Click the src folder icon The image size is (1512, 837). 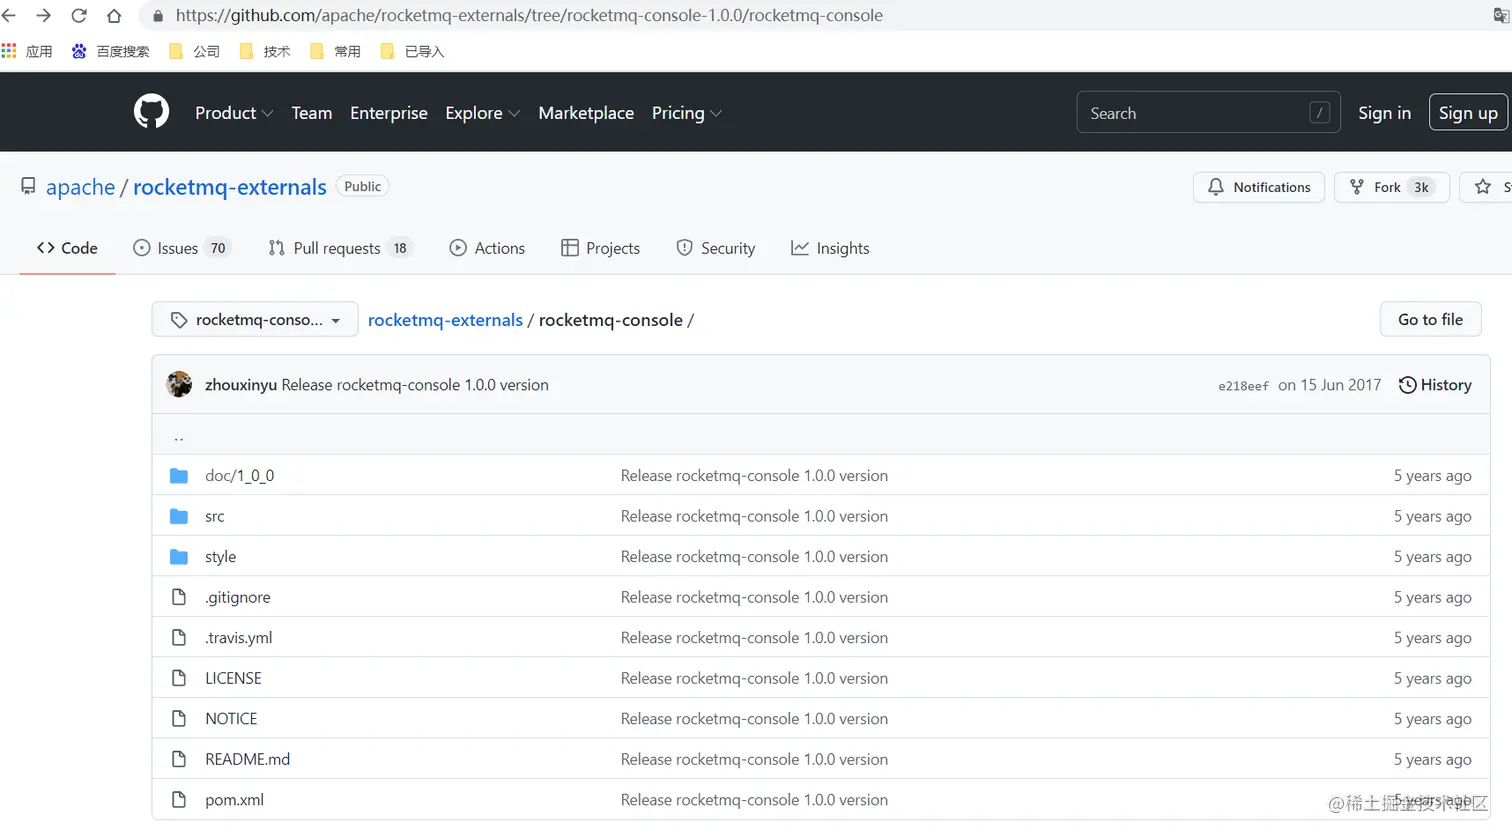point(179,516)
